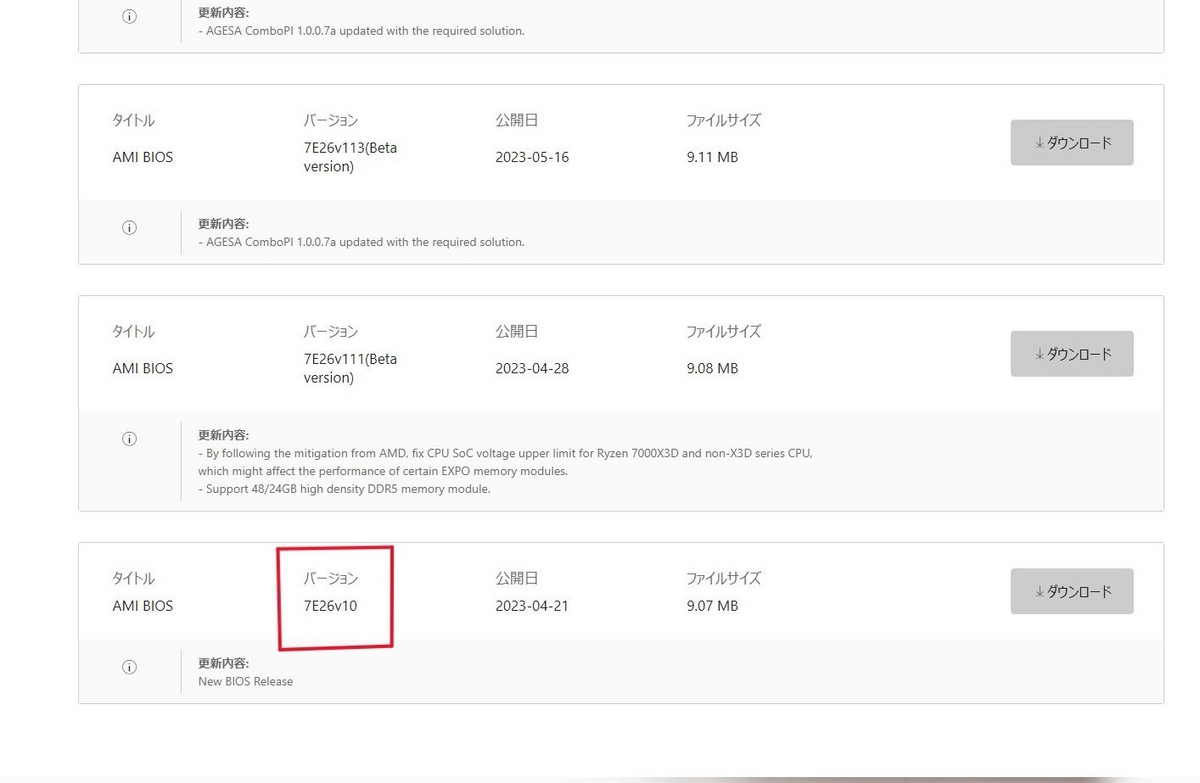This screenshot has width=1200, height=783.
Task: Click info icon in 7E26v111 release notes
Action: click(129, 438)
